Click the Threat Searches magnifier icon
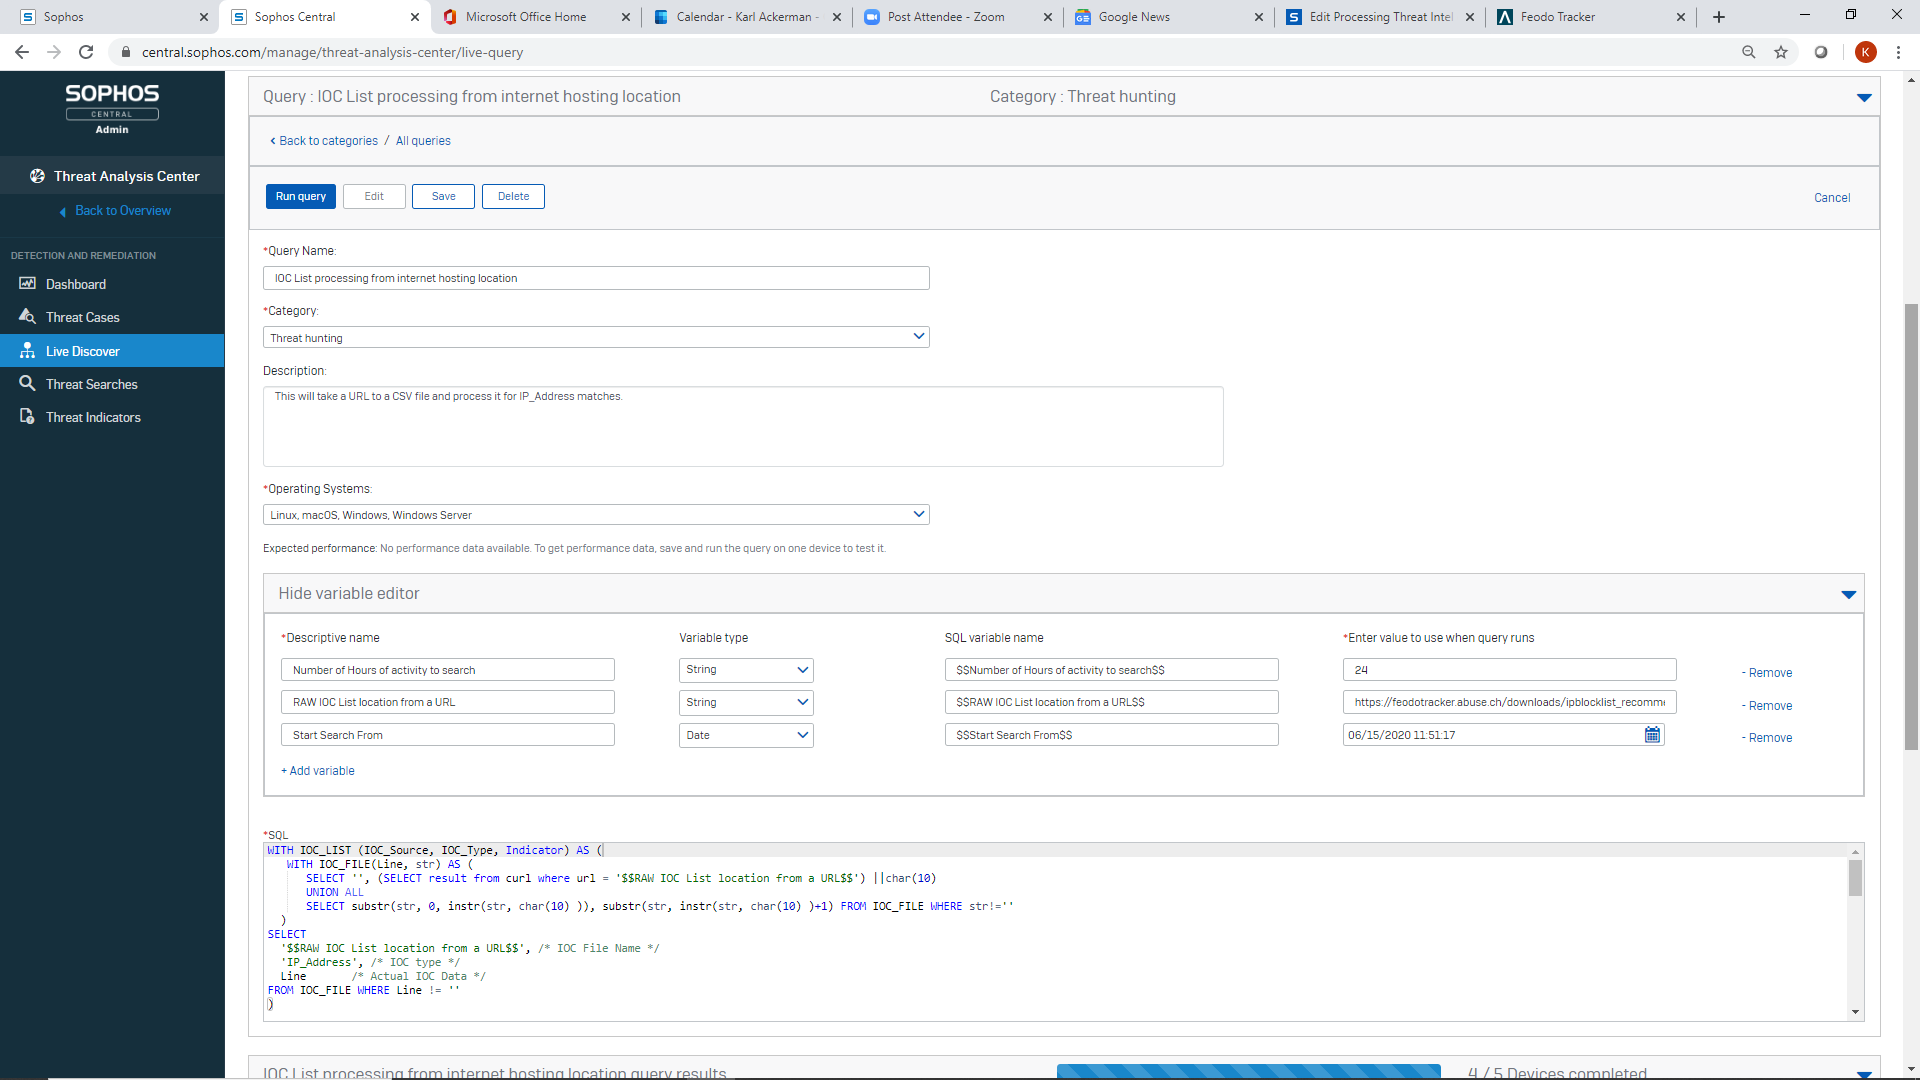This screenshot has height=1080, width=1920. (27, 384)
